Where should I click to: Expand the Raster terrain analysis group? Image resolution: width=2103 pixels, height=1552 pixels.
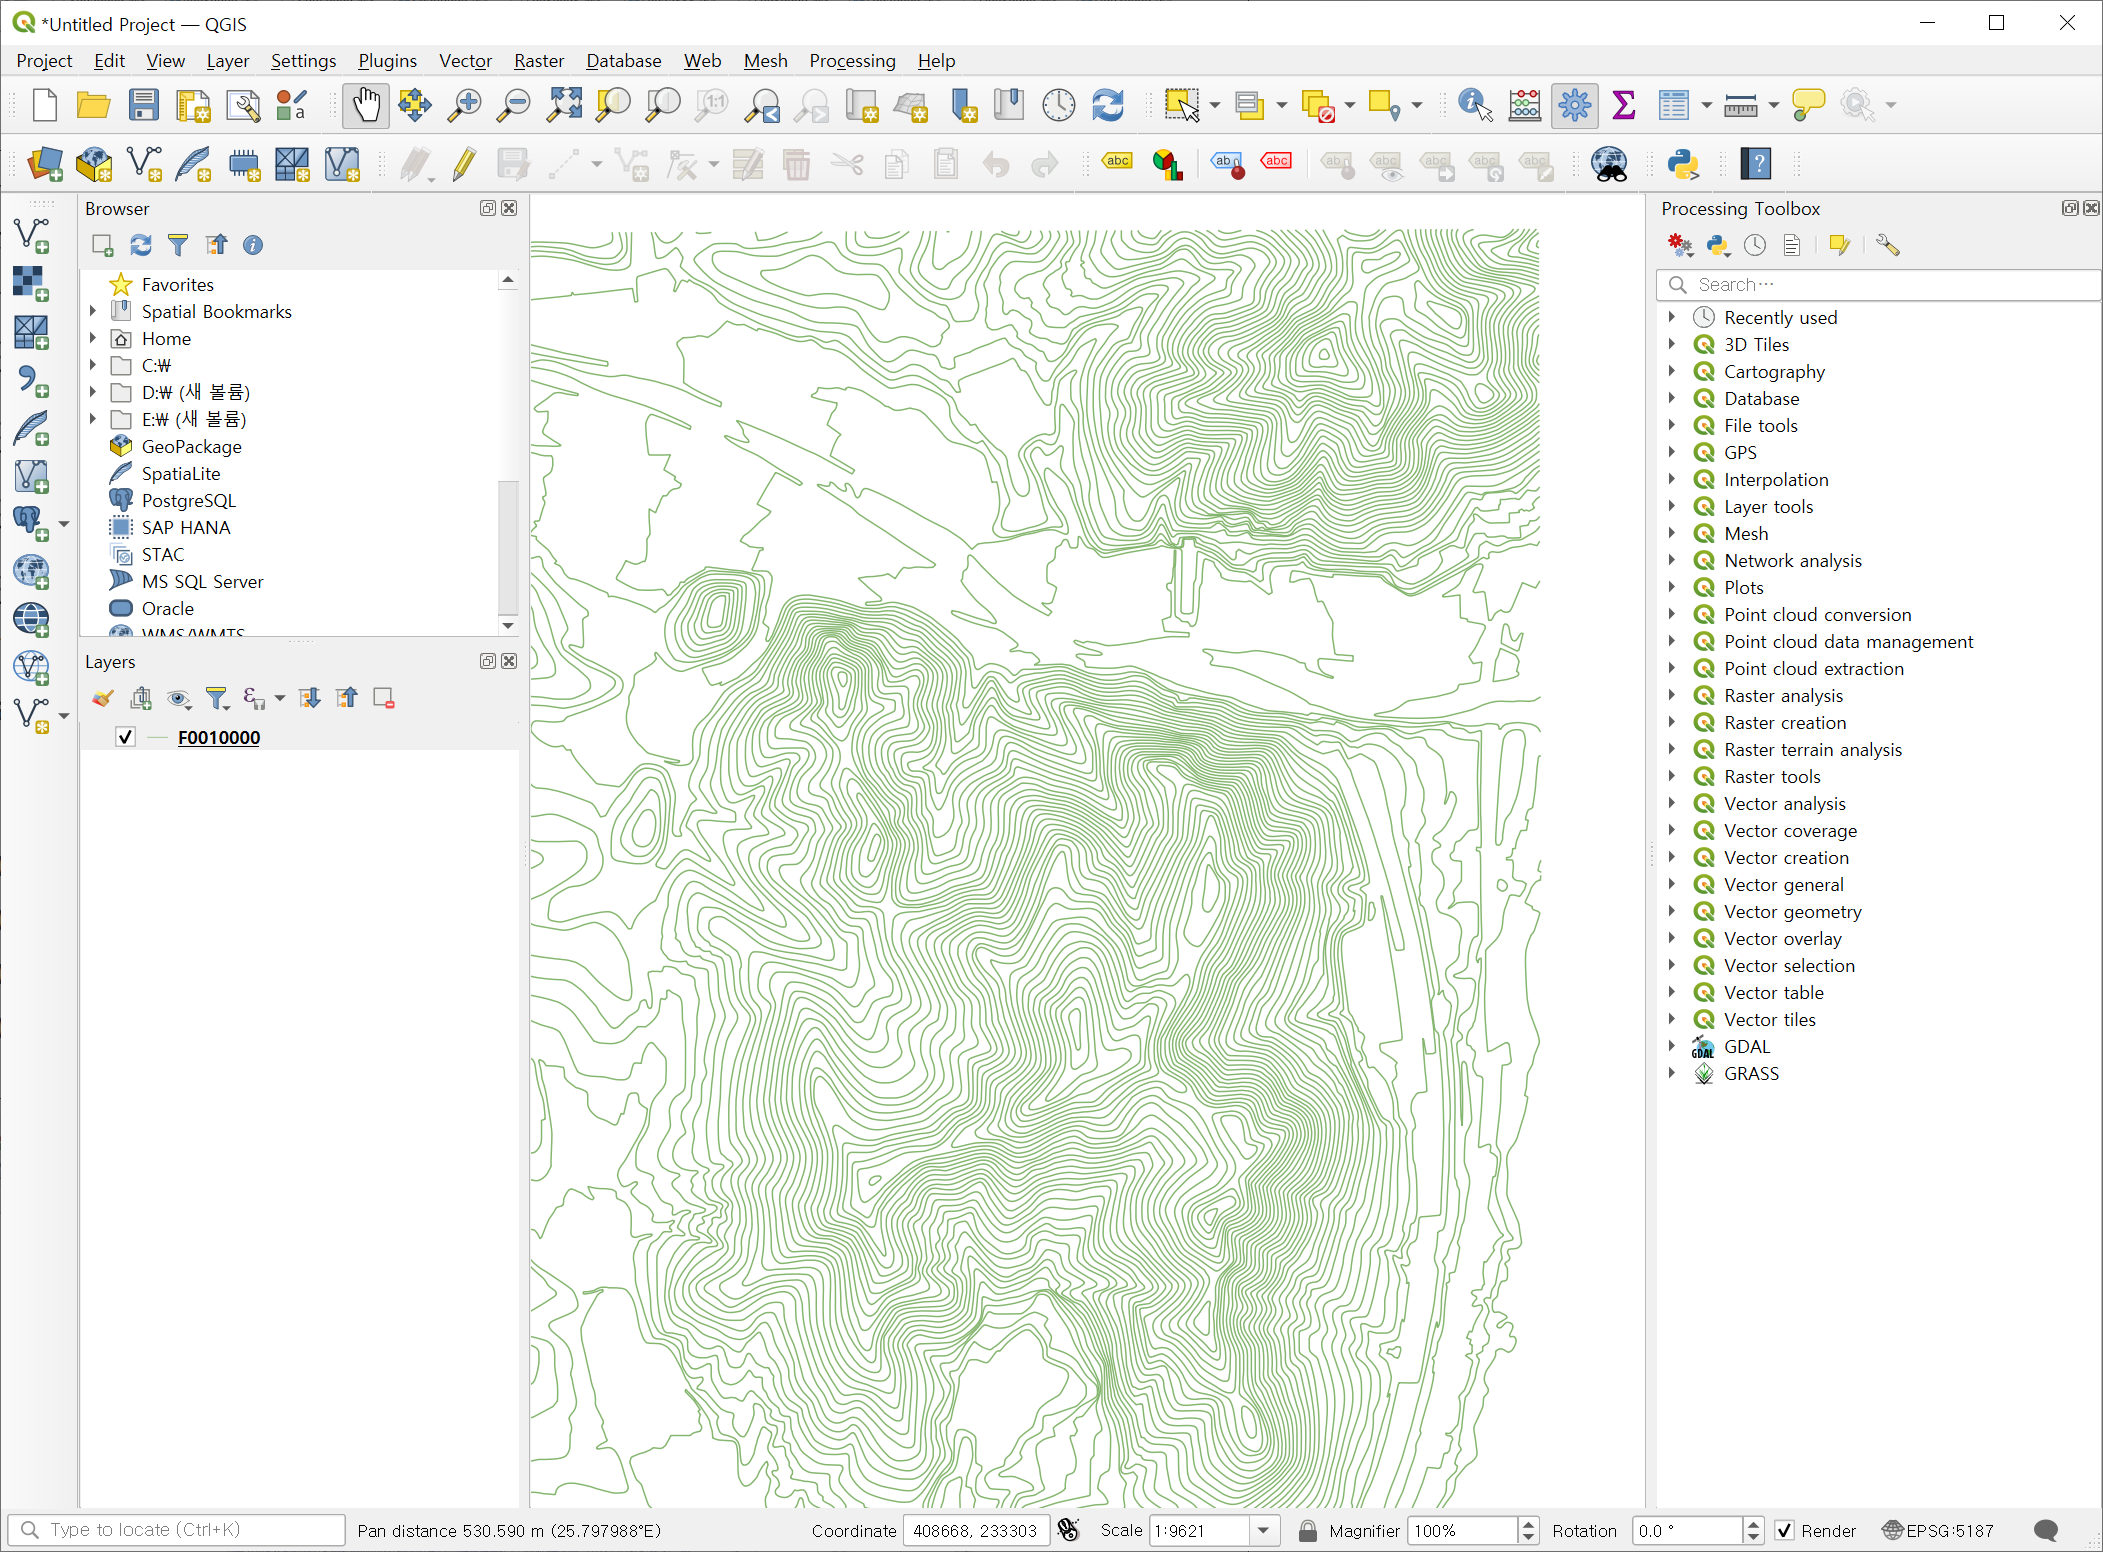coord(1671,749)
